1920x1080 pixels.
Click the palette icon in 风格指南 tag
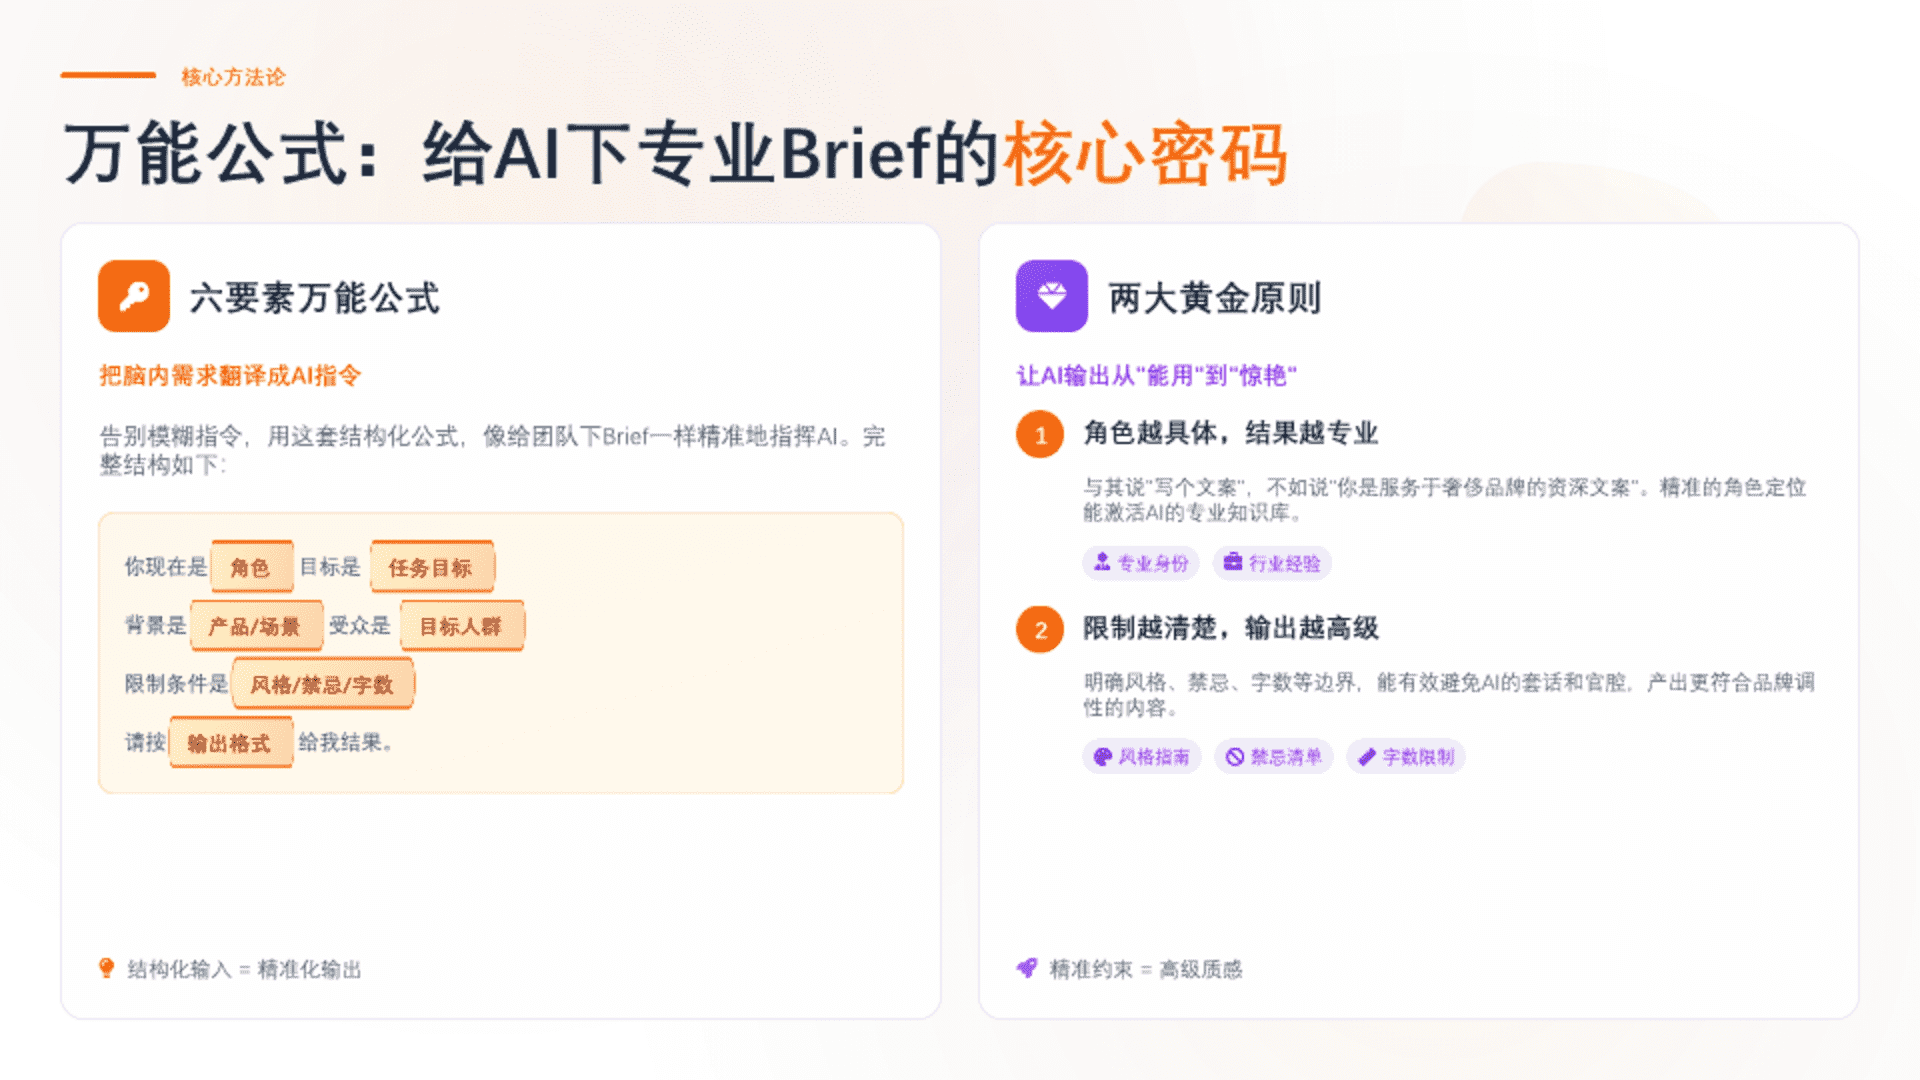click(x=1103, y=757)
